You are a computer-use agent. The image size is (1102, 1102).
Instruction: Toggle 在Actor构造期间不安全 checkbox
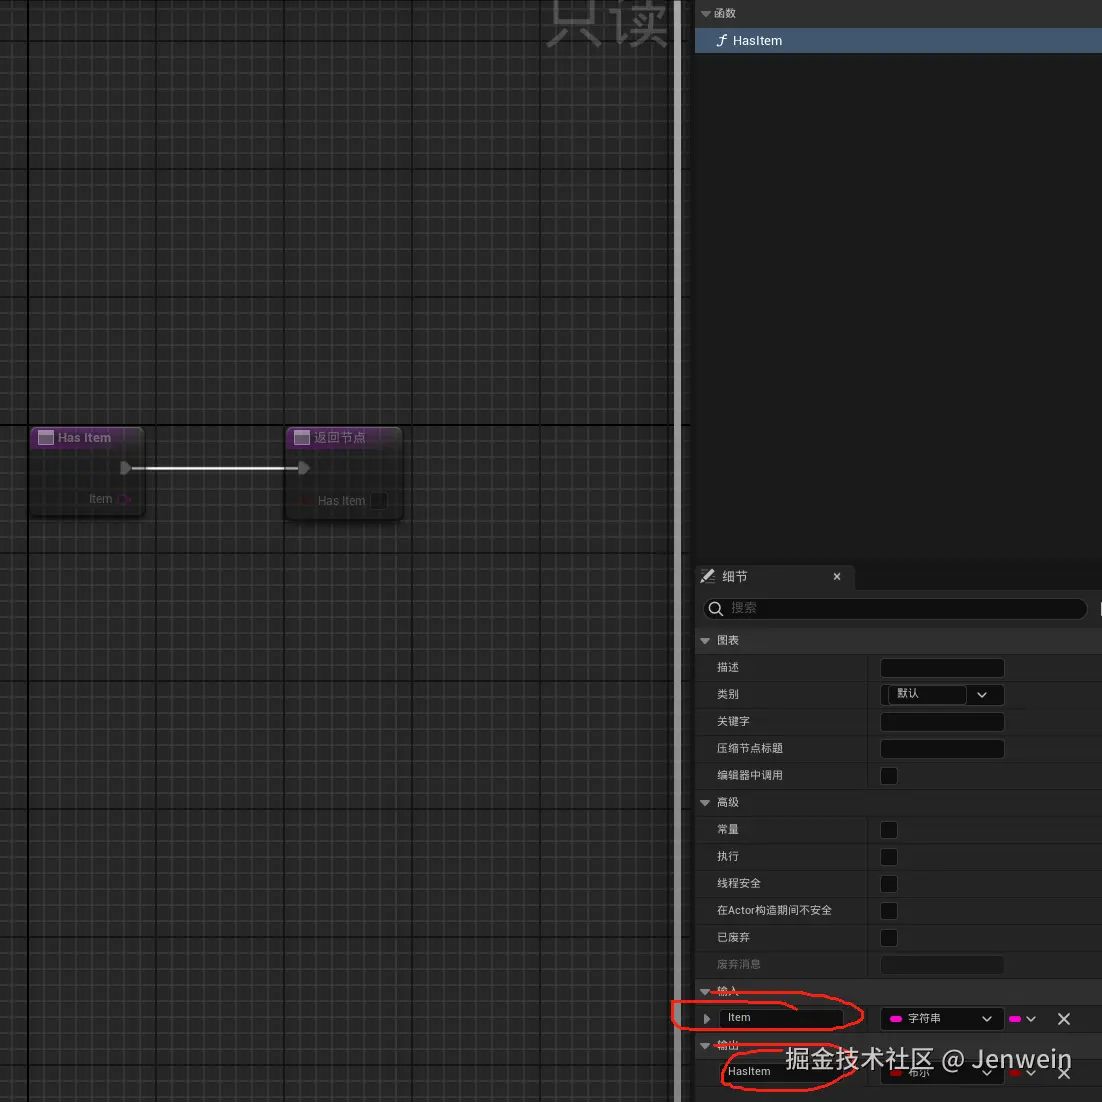(888, 911)
